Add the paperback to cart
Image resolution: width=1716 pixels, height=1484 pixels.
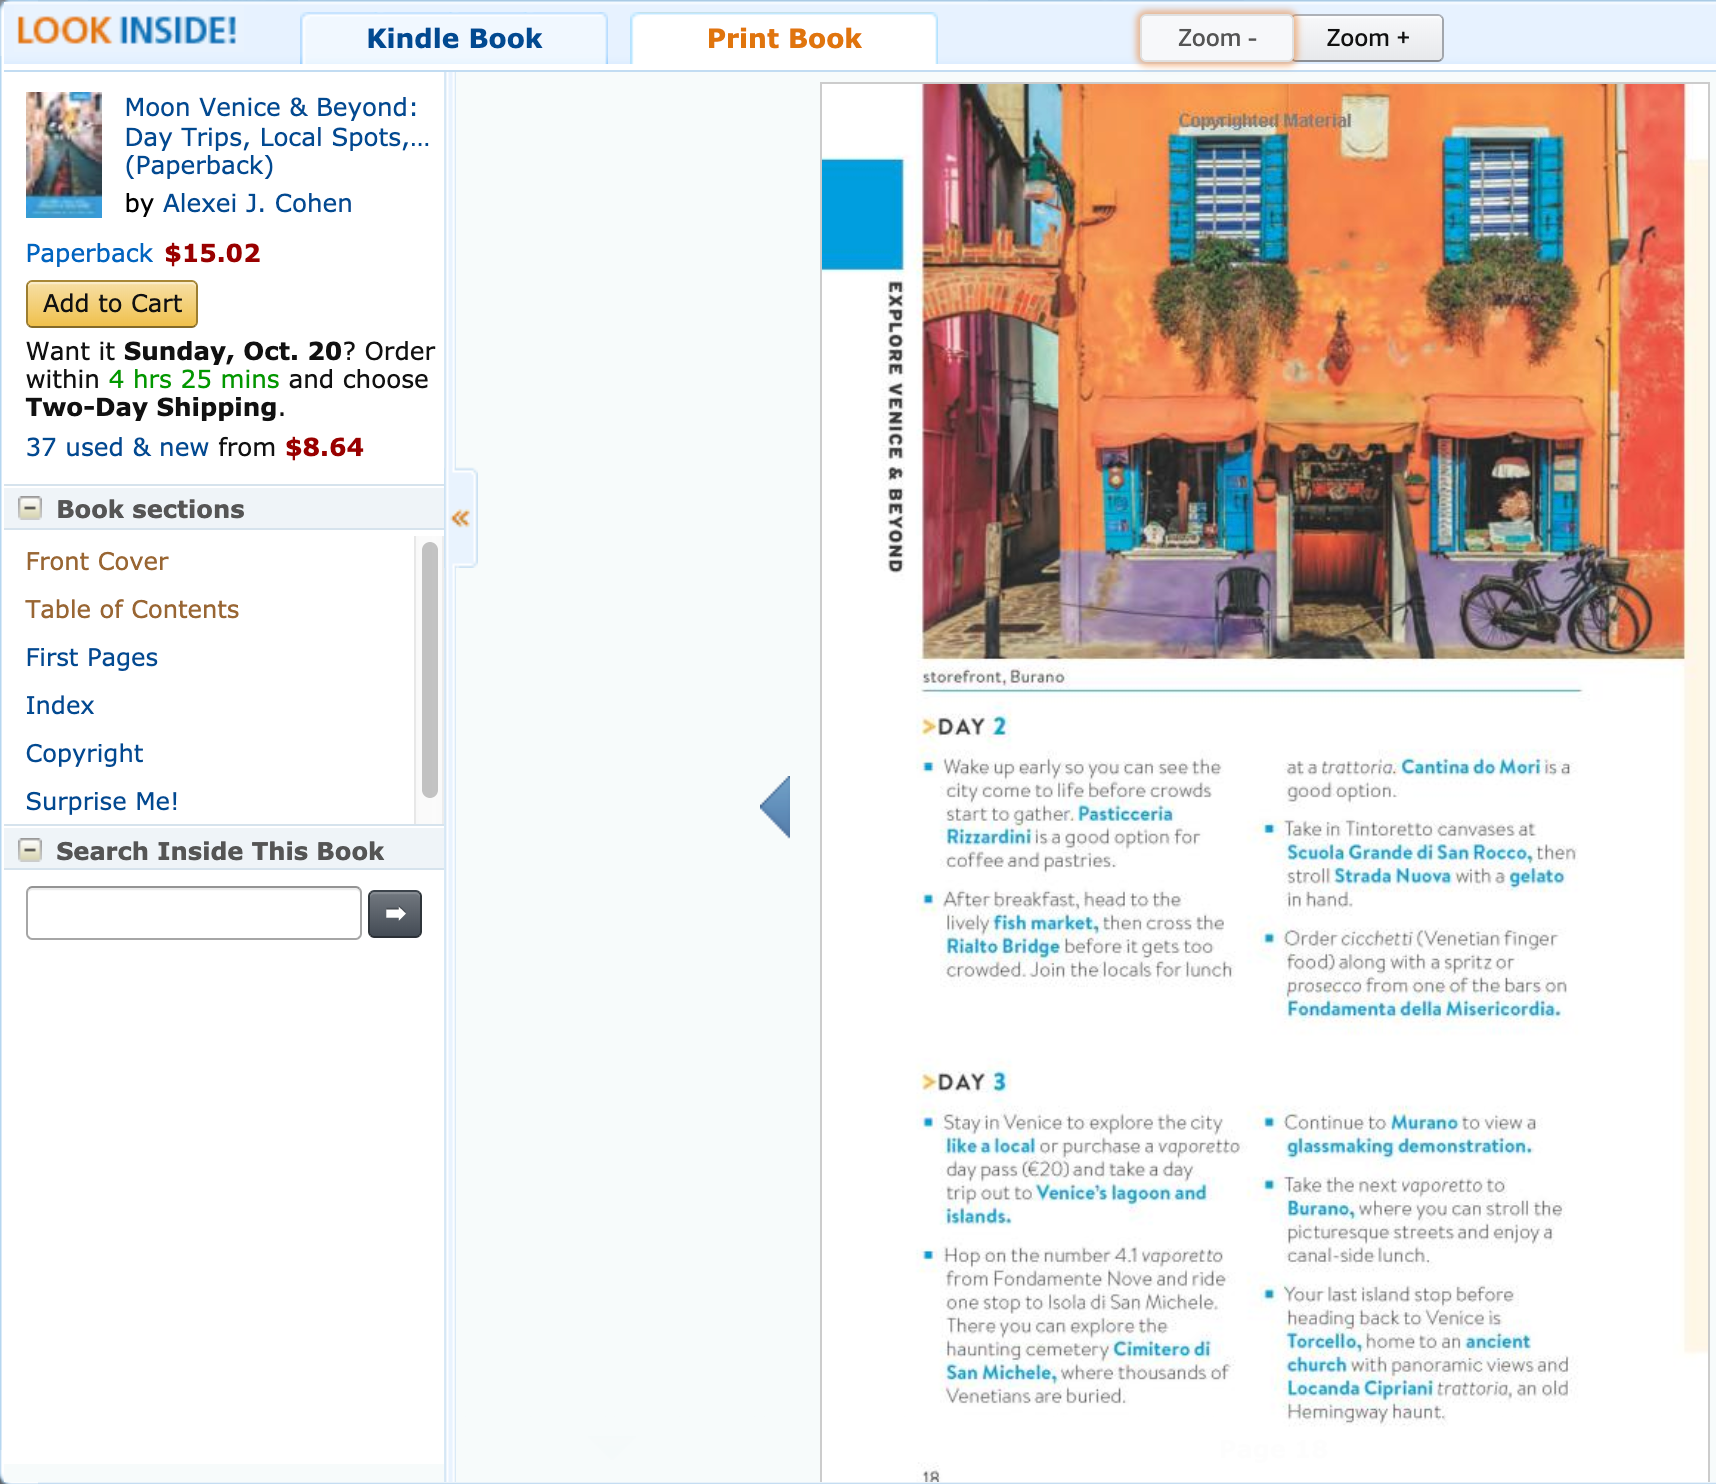click(x=112, y=304)
